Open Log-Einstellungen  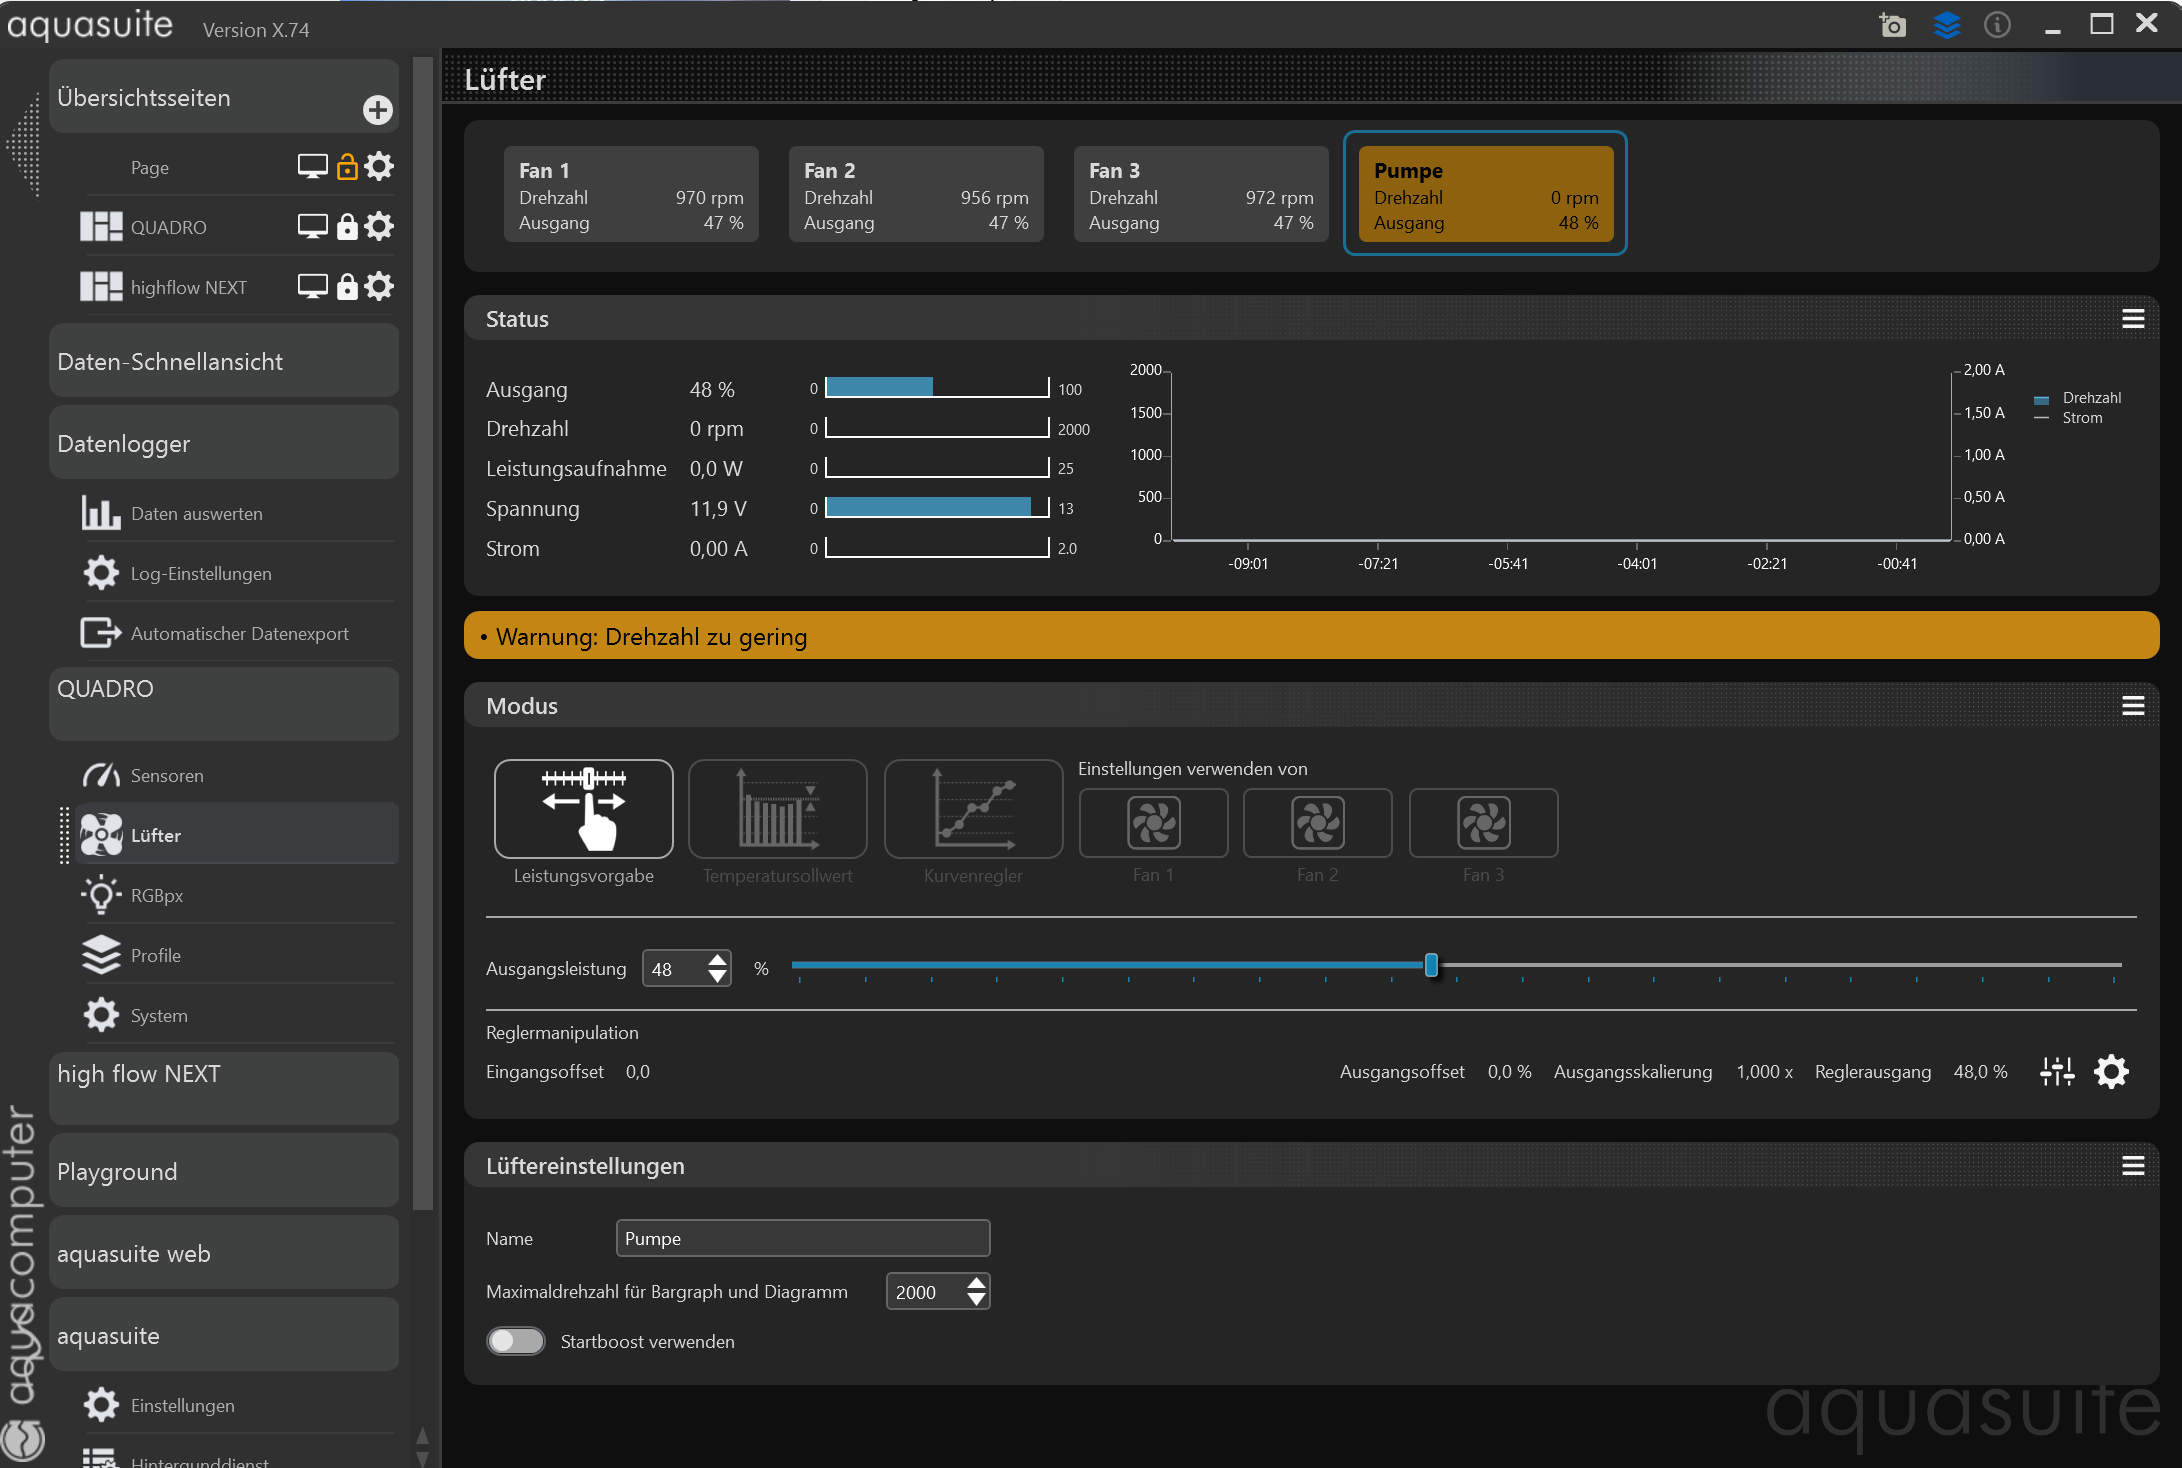(x=236, y=574)
